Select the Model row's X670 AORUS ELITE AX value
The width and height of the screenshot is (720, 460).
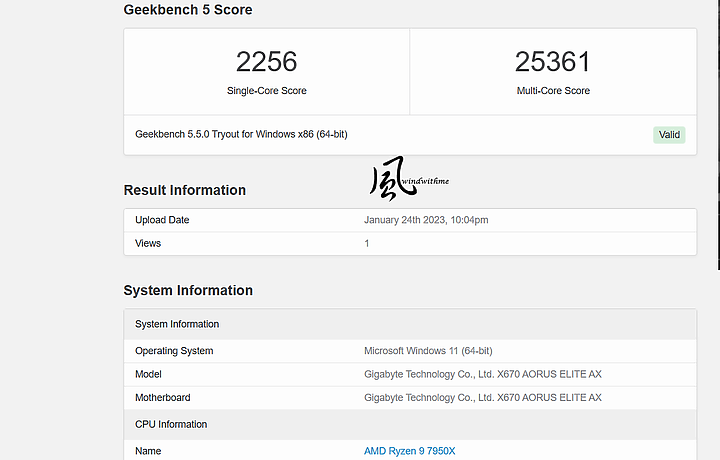(483, 374)
